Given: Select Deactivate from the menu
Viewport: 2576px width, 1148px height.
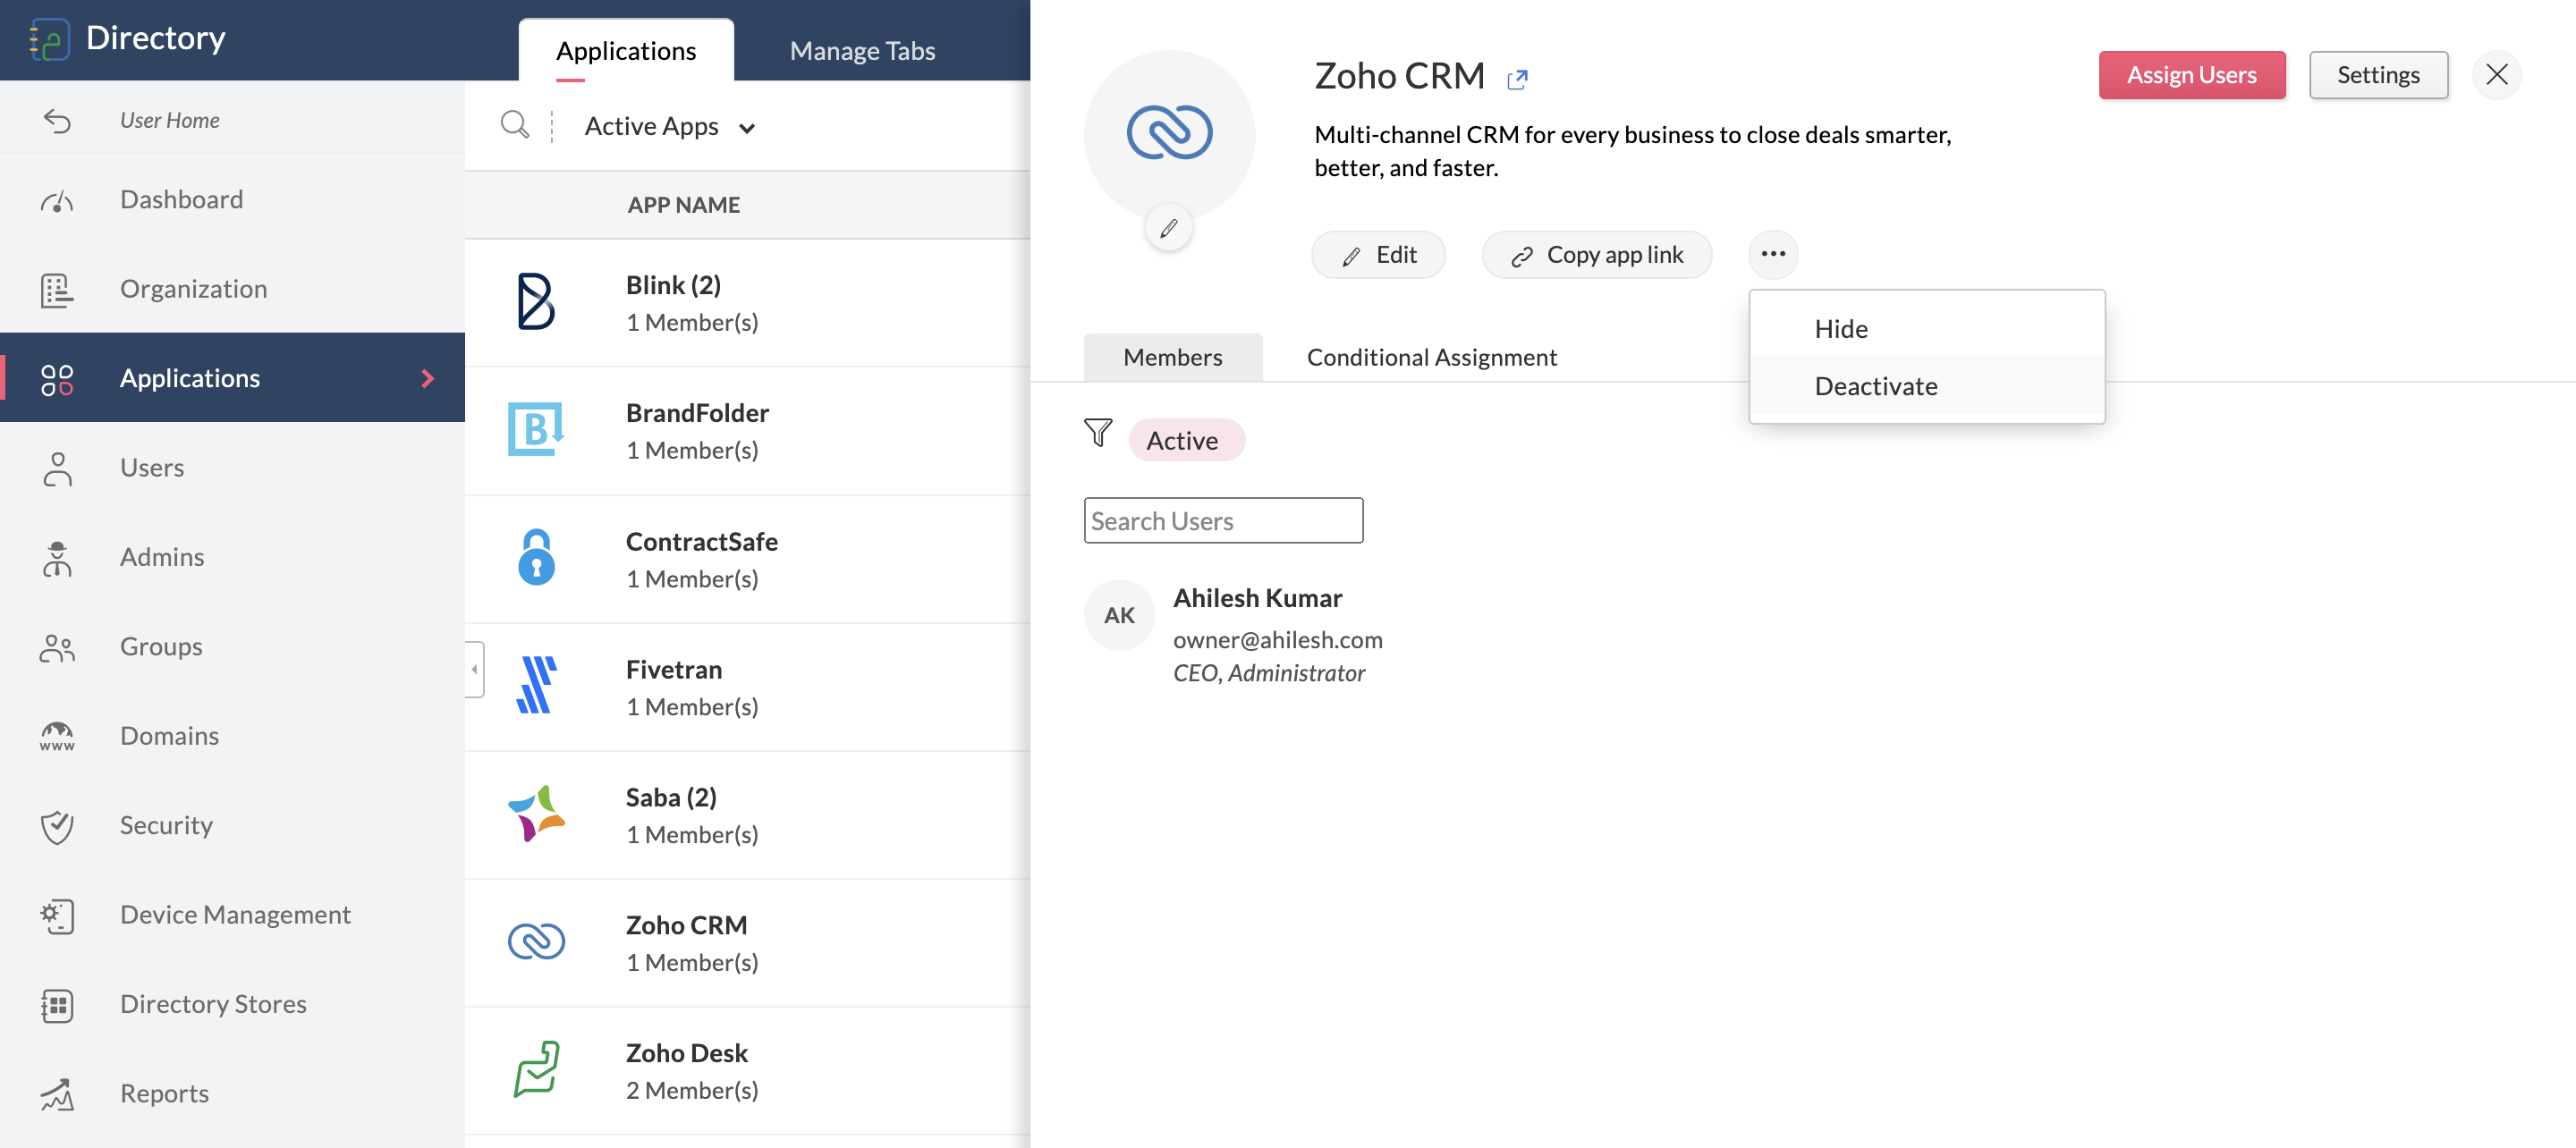Looking at the screenshot, I should [1875, 386].
